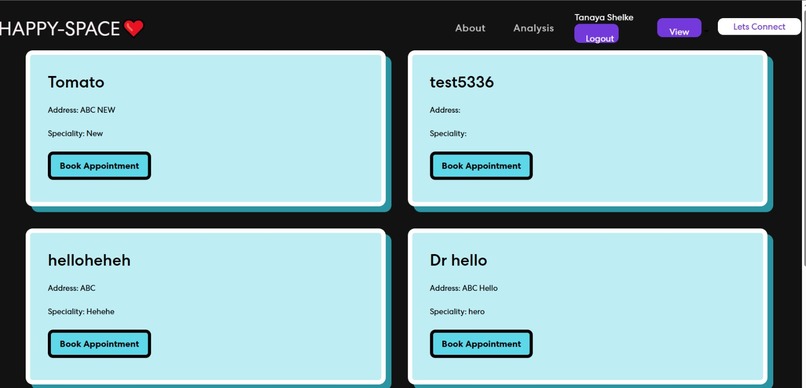Click the Lets Connect button
This screenshot has height=388, width=806.
(x=759, y=27)
